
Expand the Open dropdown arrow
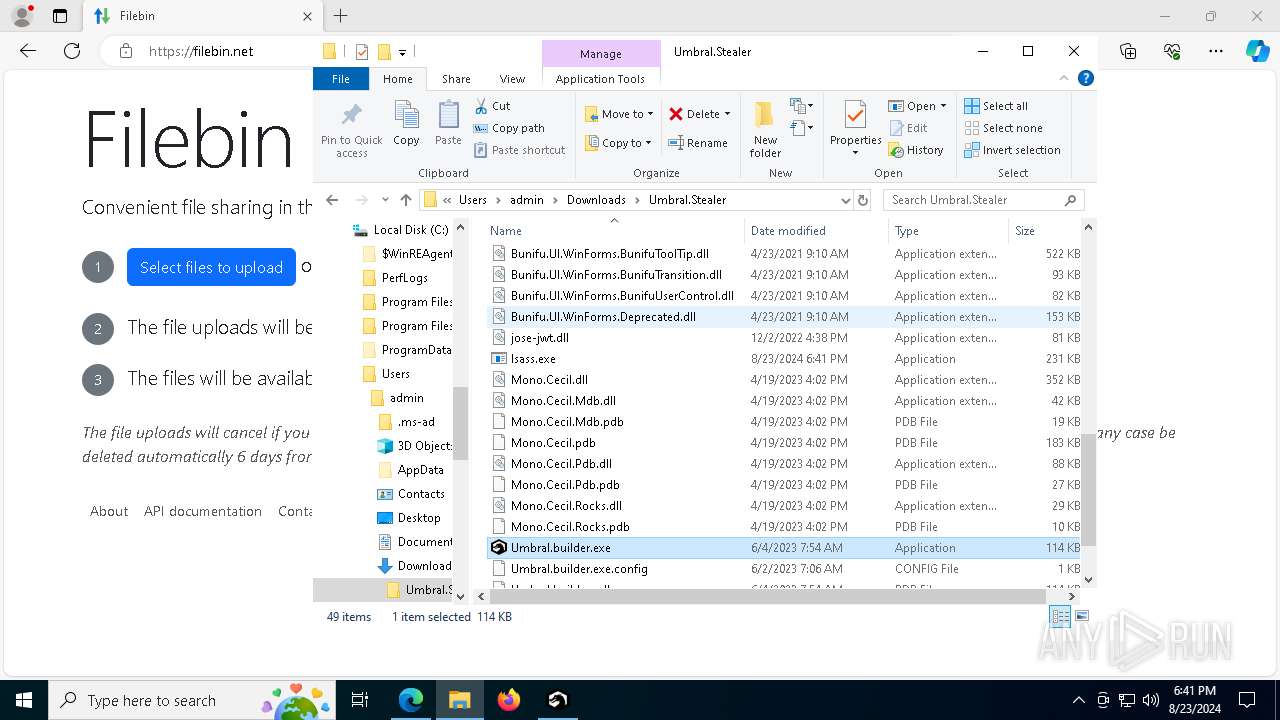tap(943, 106)
